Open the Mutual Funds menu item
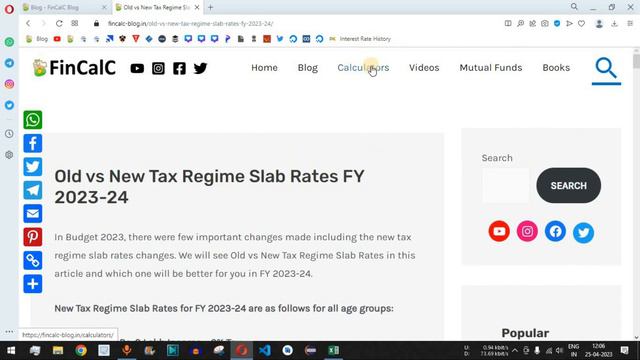Viewport: 640px width, 360px height. tap(491, 68)
